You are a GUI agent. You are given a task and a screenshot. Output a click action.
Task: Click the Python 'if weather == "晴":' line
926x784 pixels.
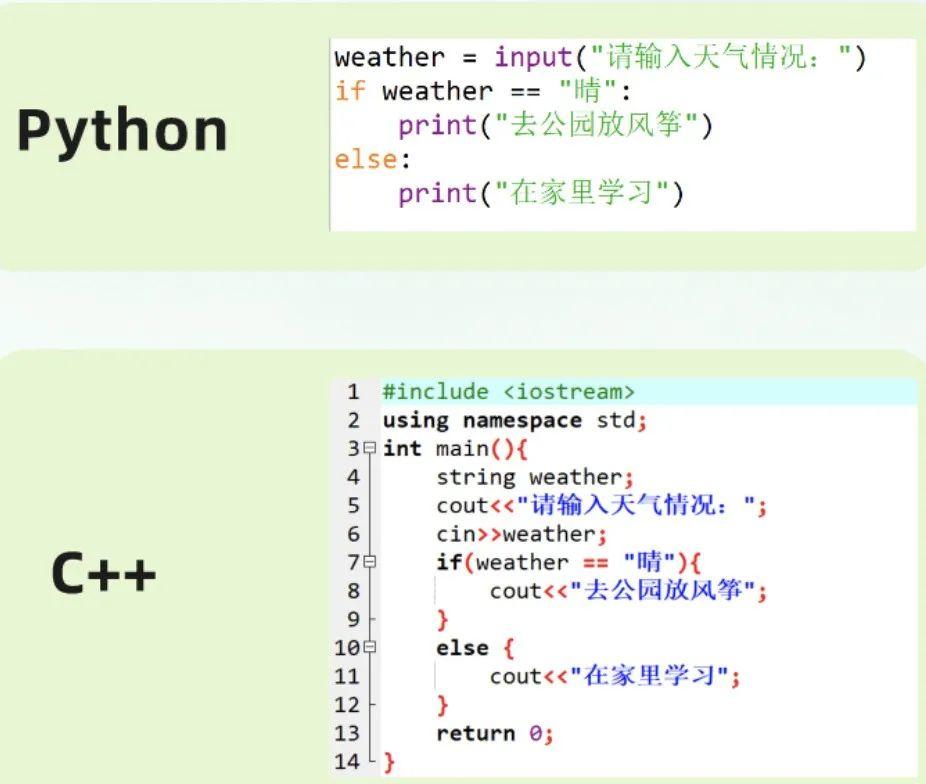(x=482, y=91)
